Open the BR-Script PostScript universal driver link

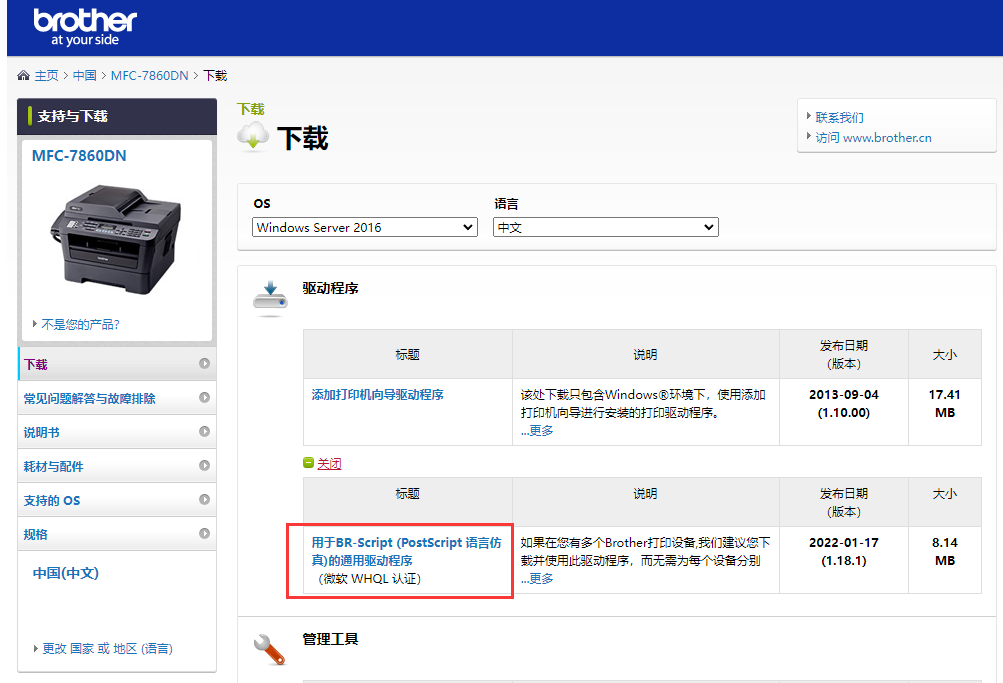[407, 551]
